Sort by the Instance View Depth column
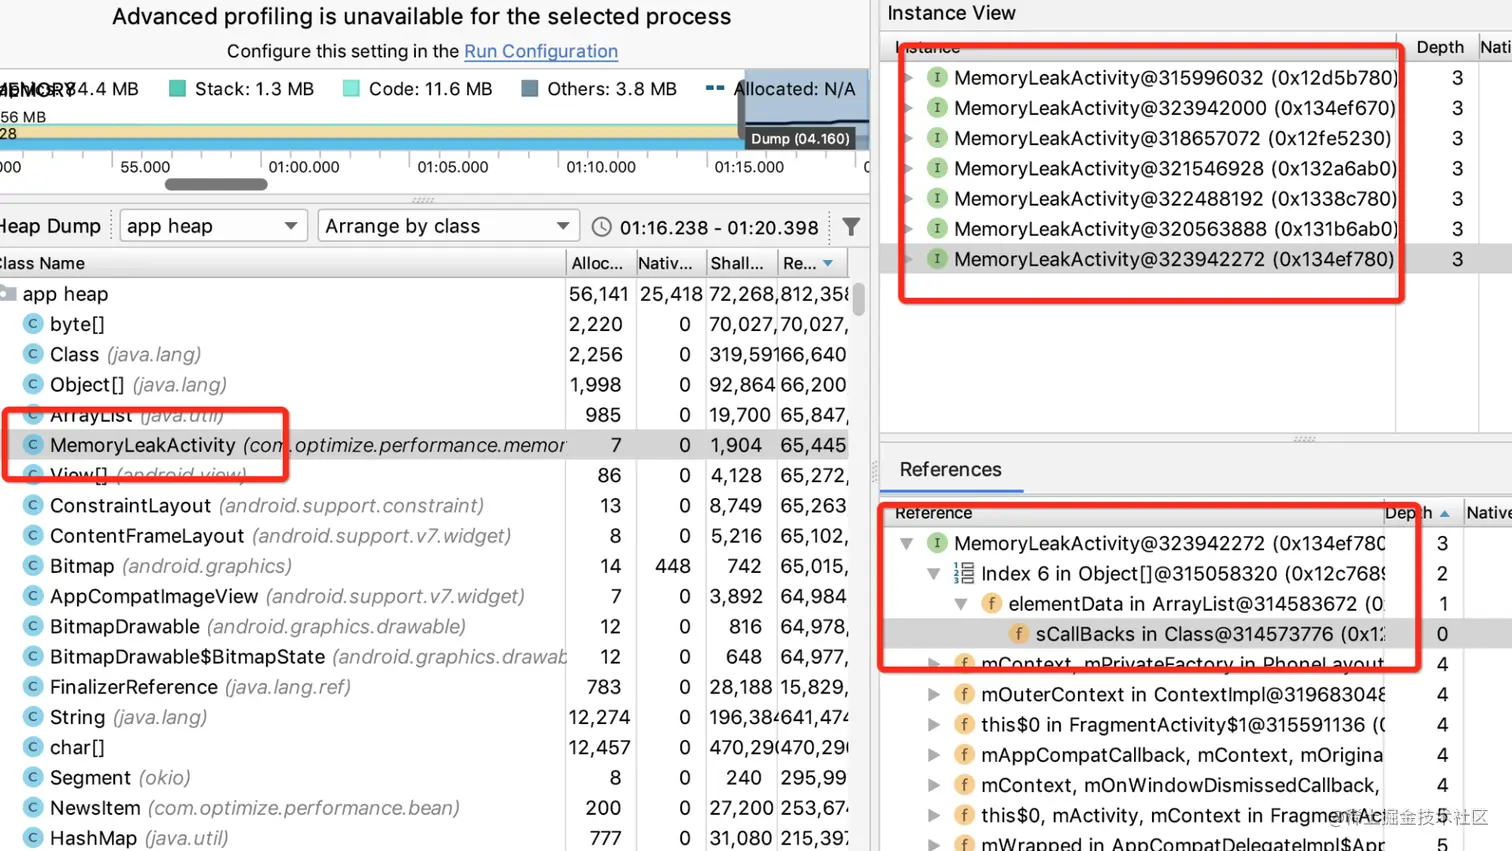This screenshot has width=1512, height=851. coord(1440,47)
